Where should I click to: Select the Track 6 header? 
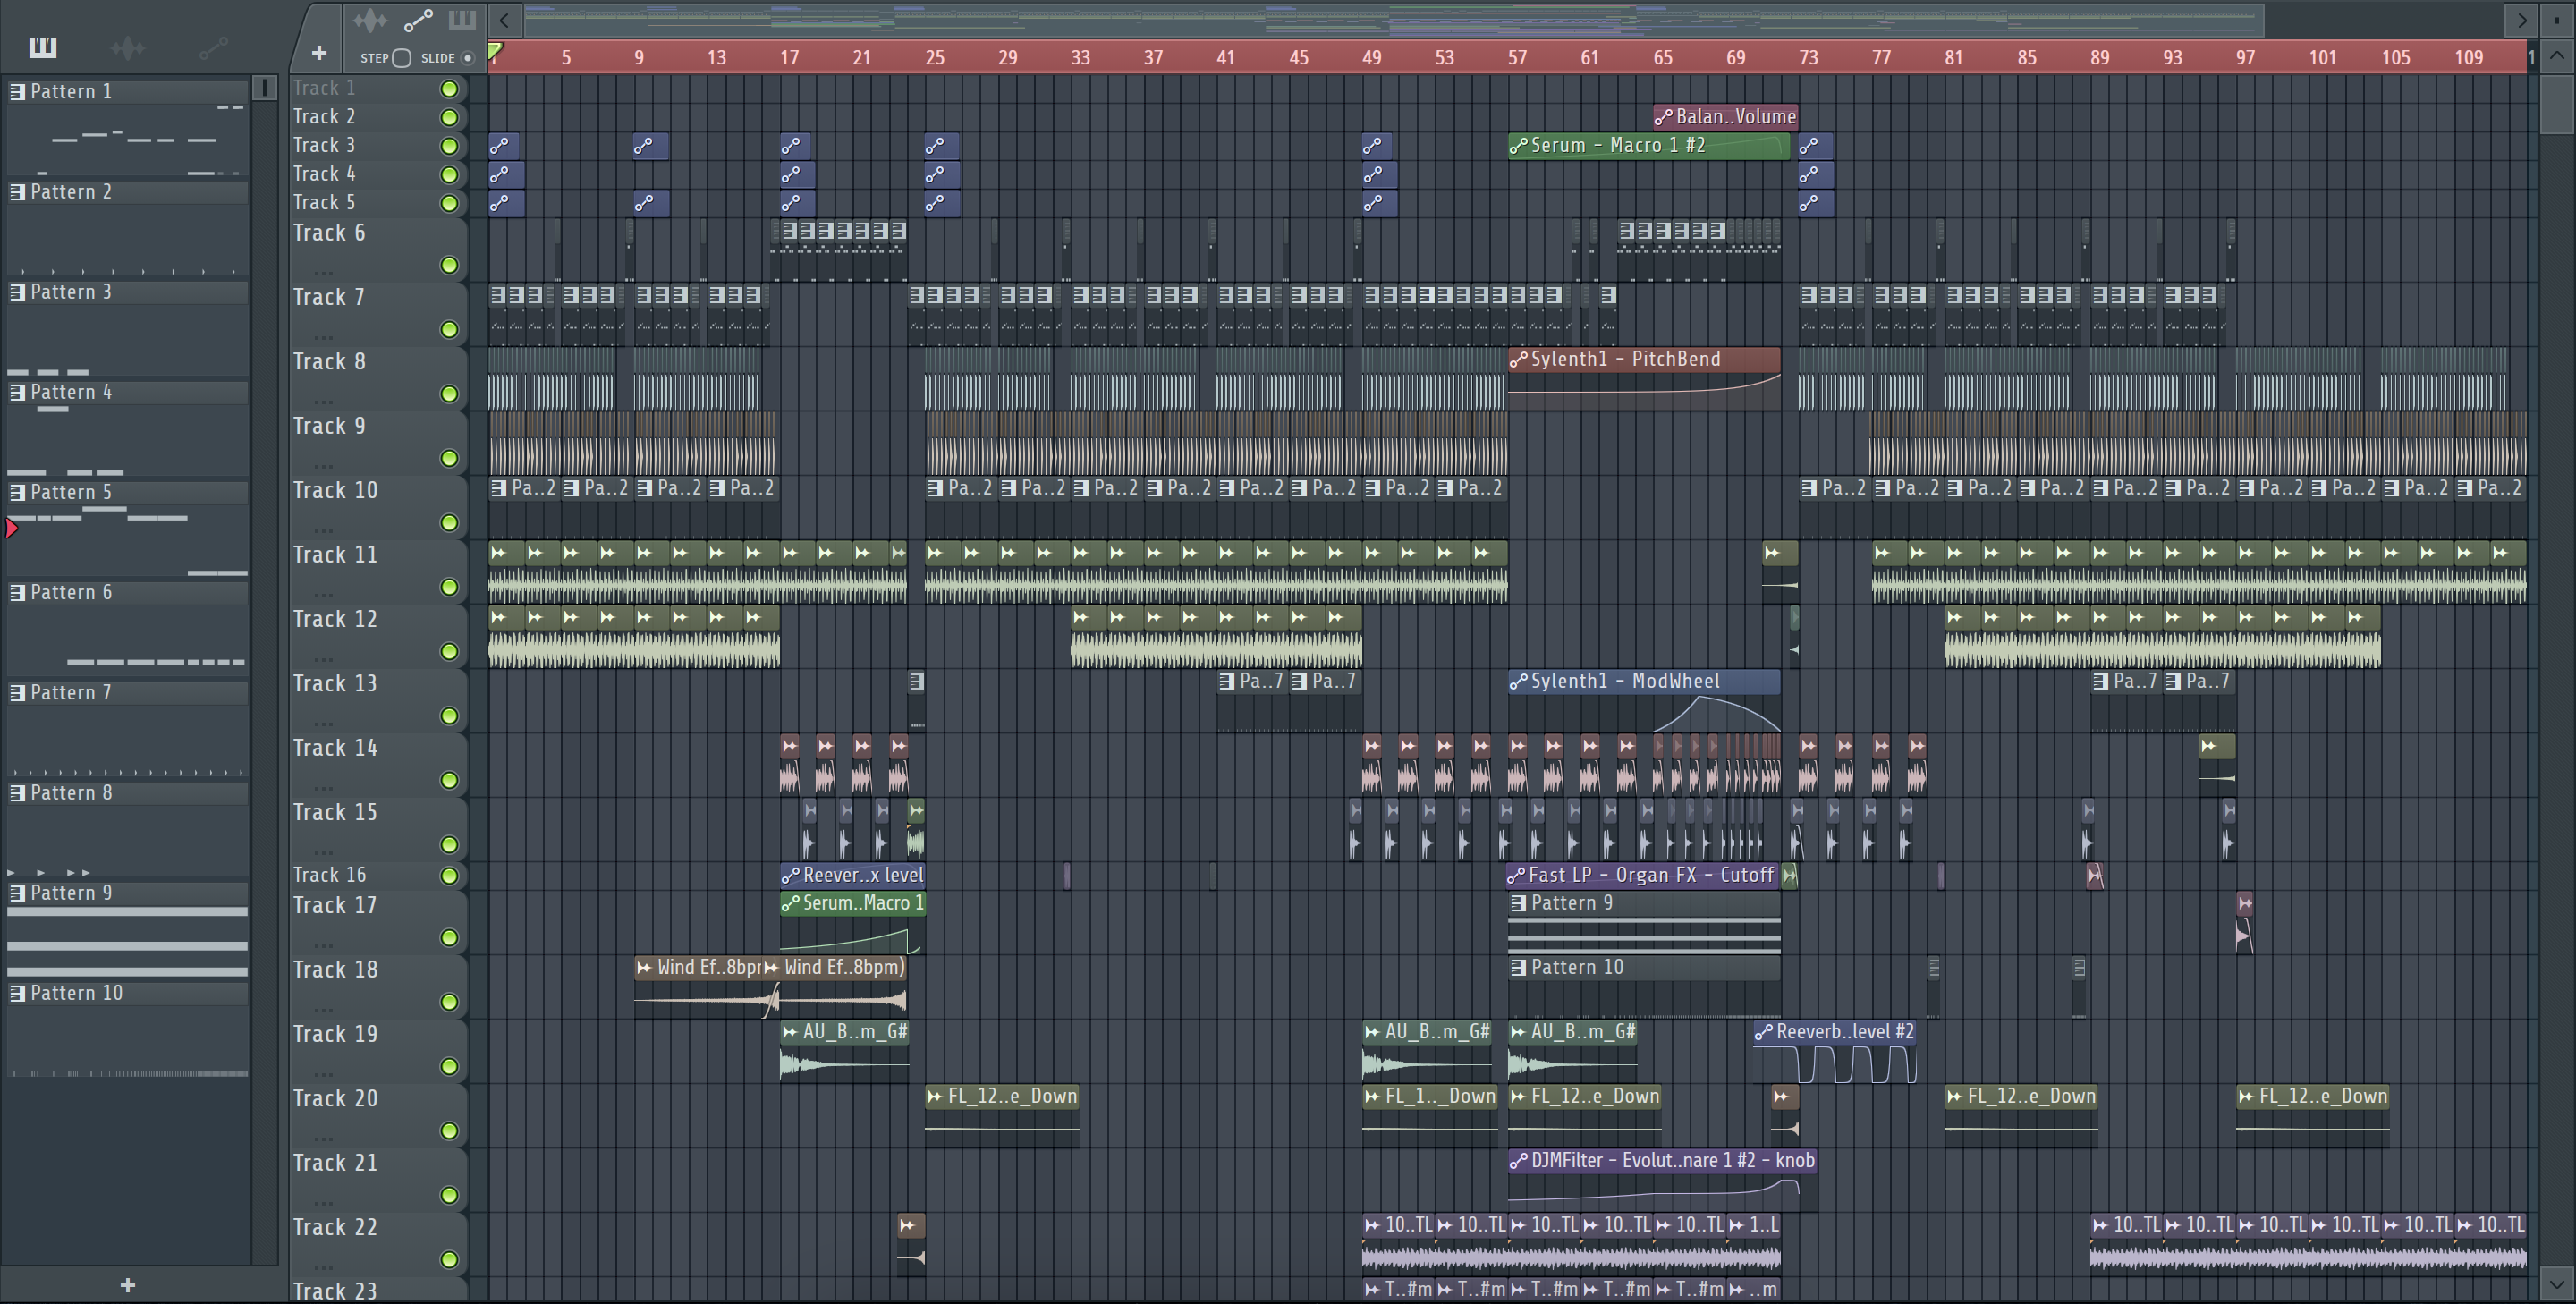click(378, 249)
